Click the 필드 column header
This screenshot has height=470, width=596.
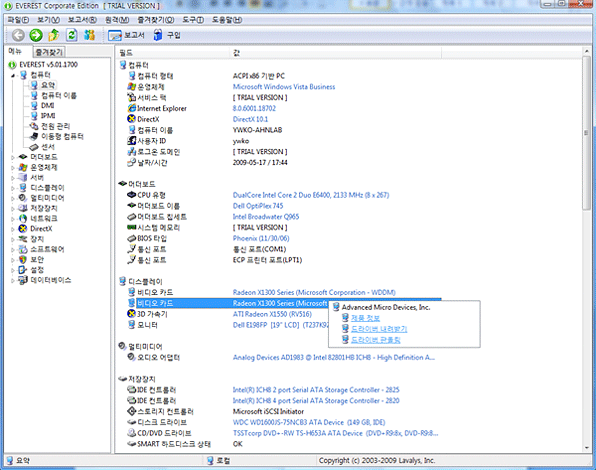click(173, 53)
